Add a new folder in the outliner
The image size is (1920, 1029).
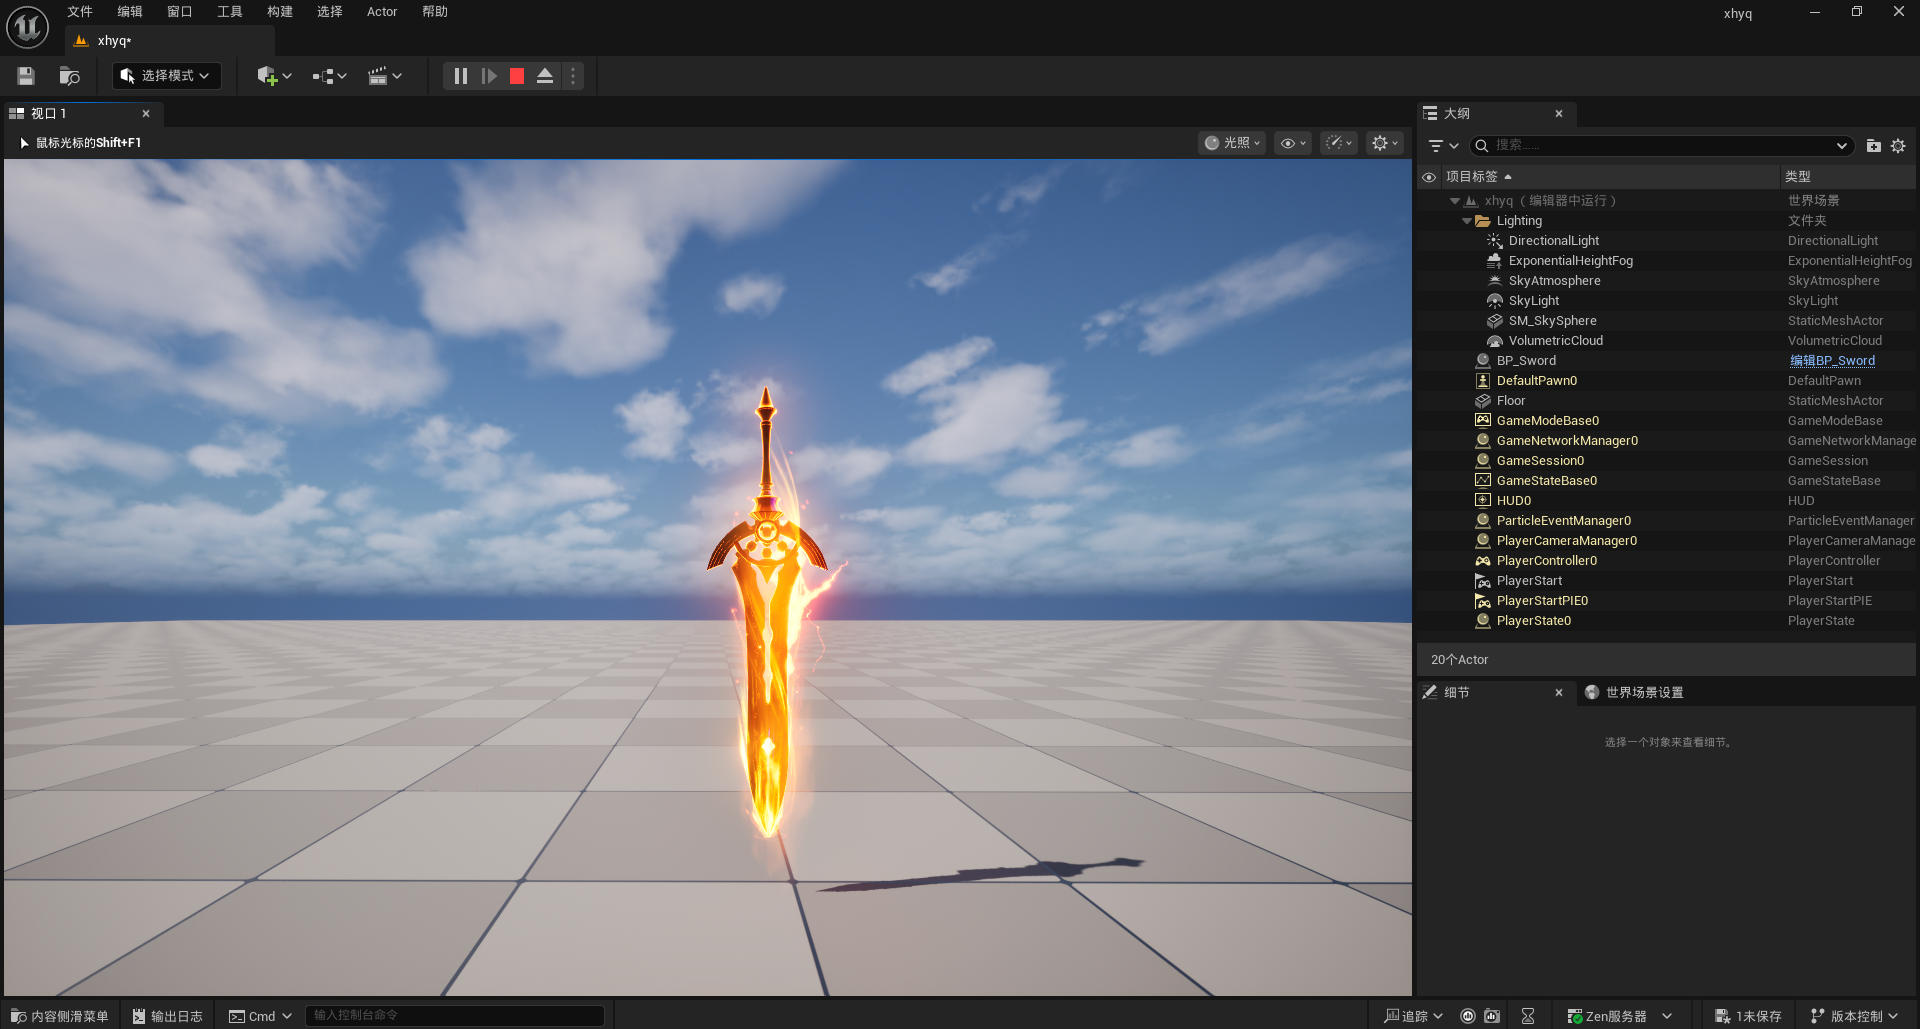point(1874,146)
